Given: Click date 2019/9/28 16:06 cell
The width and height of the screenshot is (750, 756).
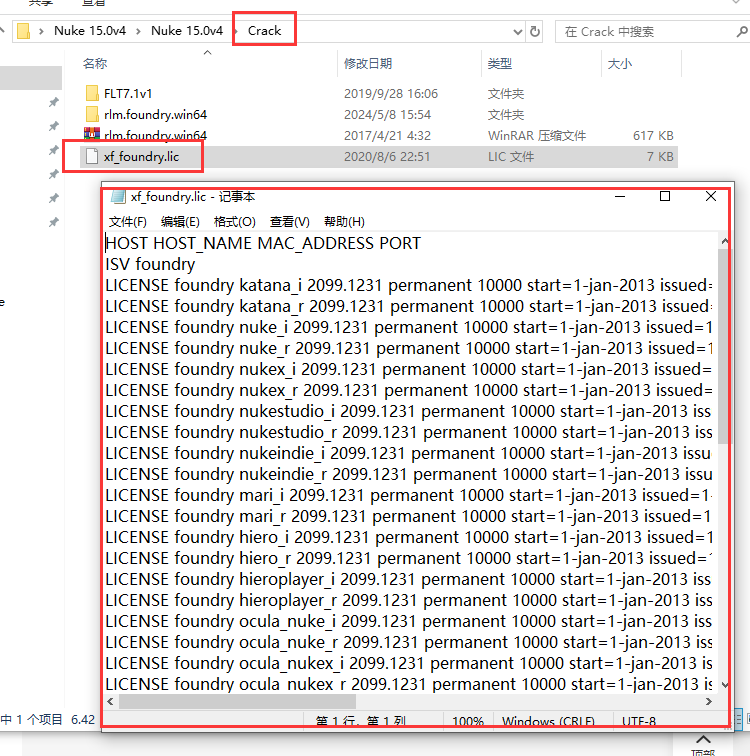Looking at the screenshot, I should (391, 94).
